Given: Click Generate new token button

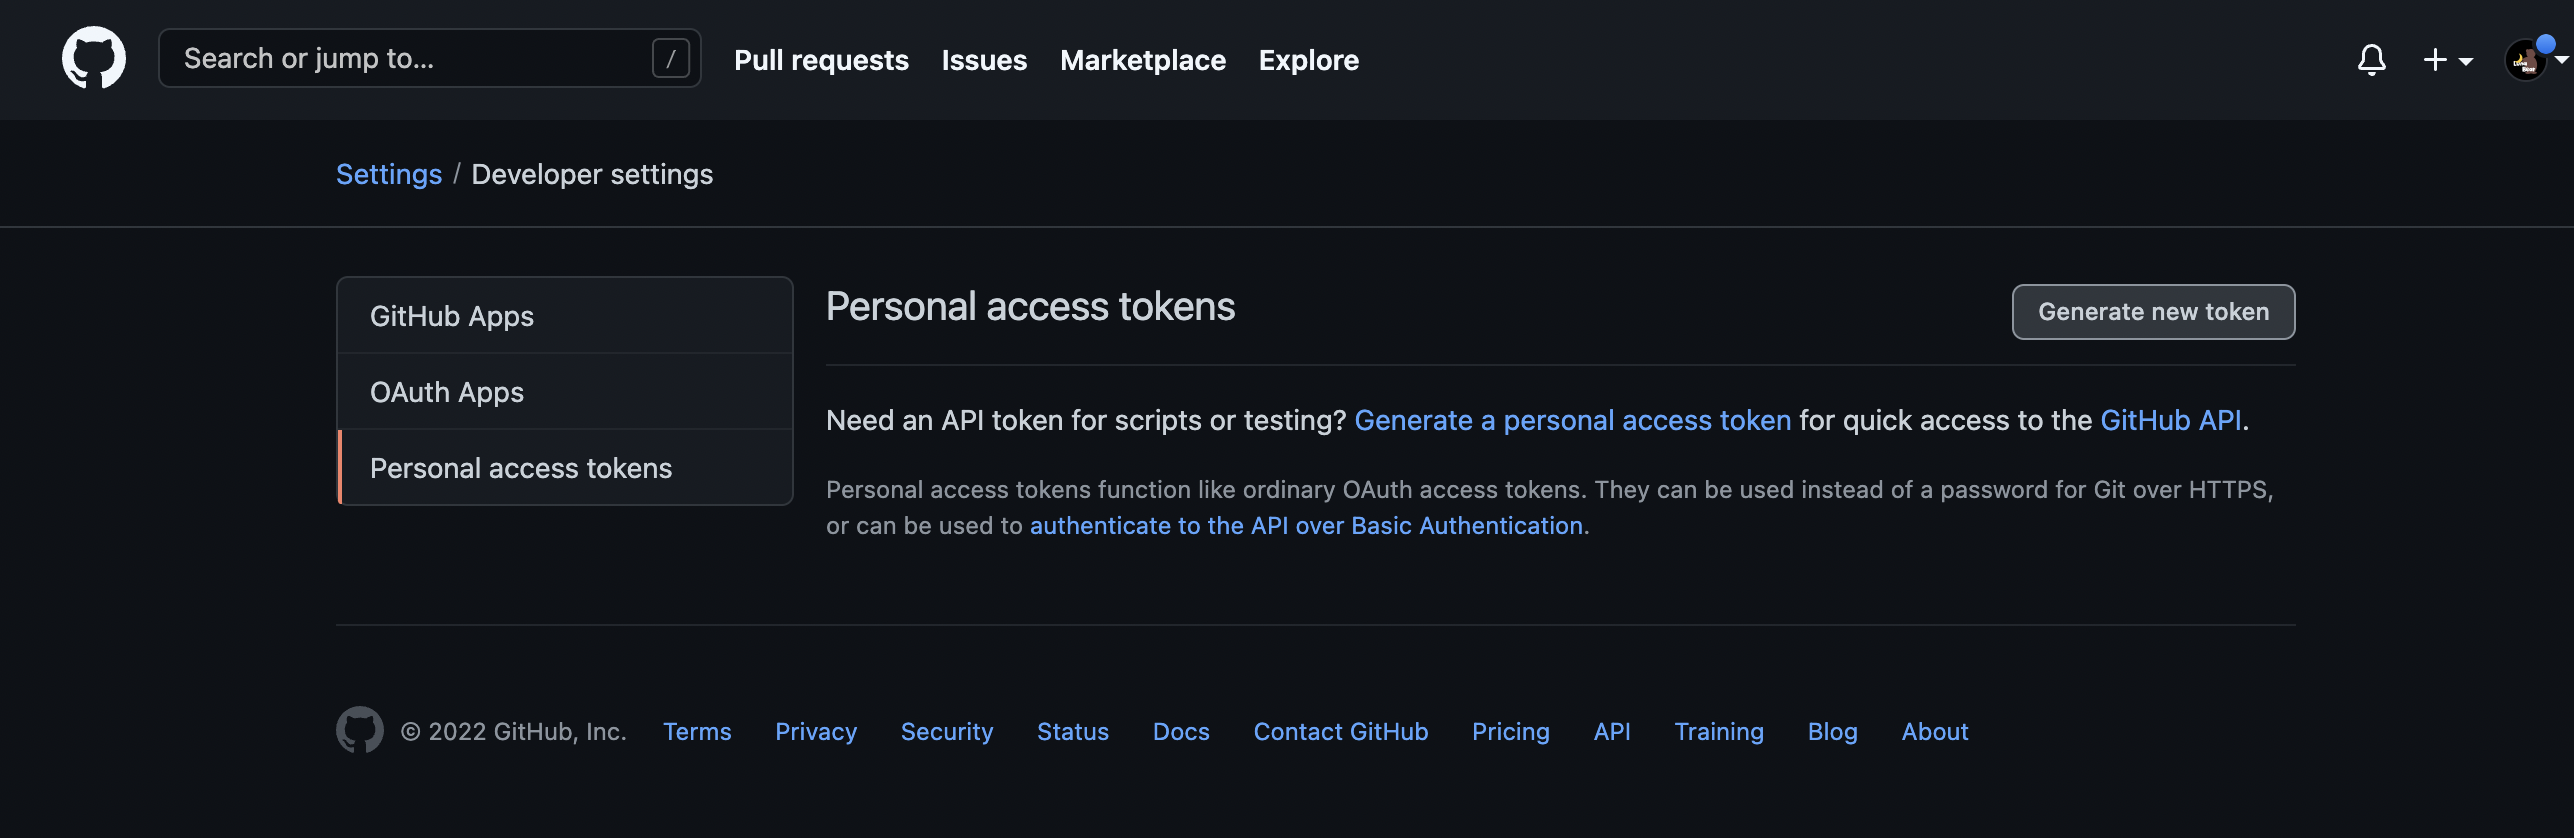Looking at the screenshot, I should click(2153, 312).
